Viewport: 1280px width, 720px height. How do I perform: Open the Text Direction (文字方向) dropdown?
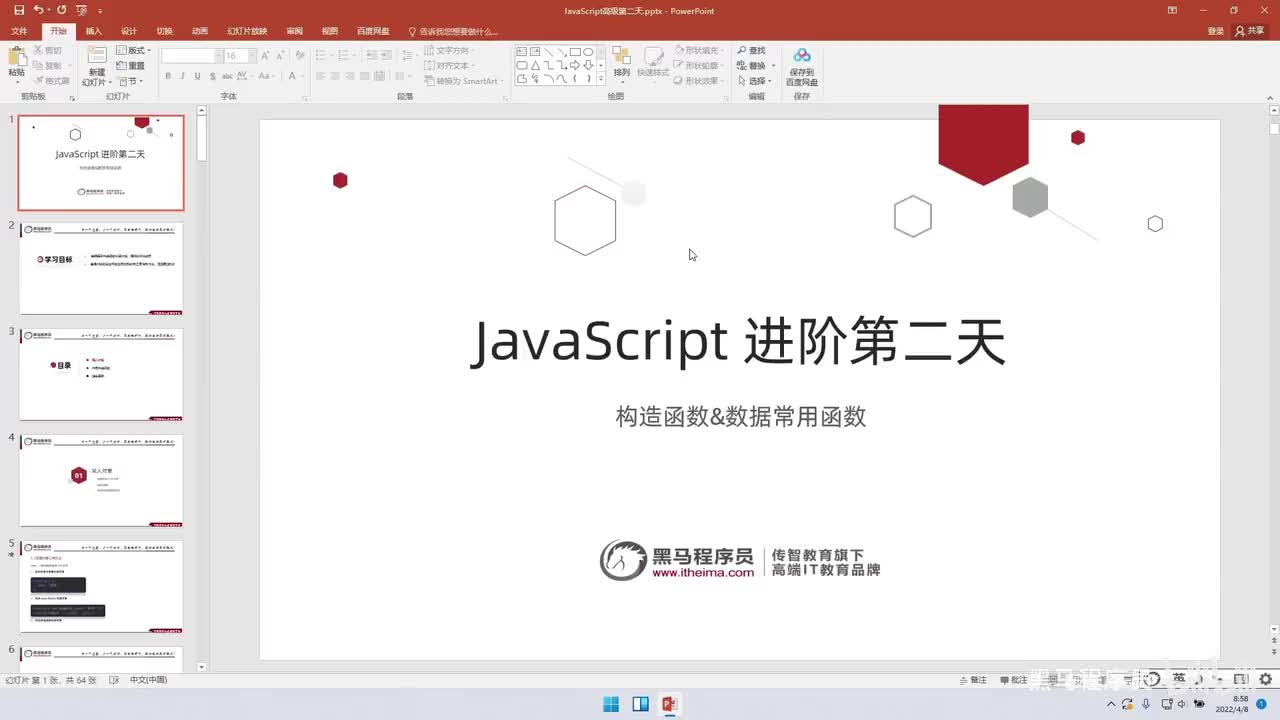(x=449, y=50)
